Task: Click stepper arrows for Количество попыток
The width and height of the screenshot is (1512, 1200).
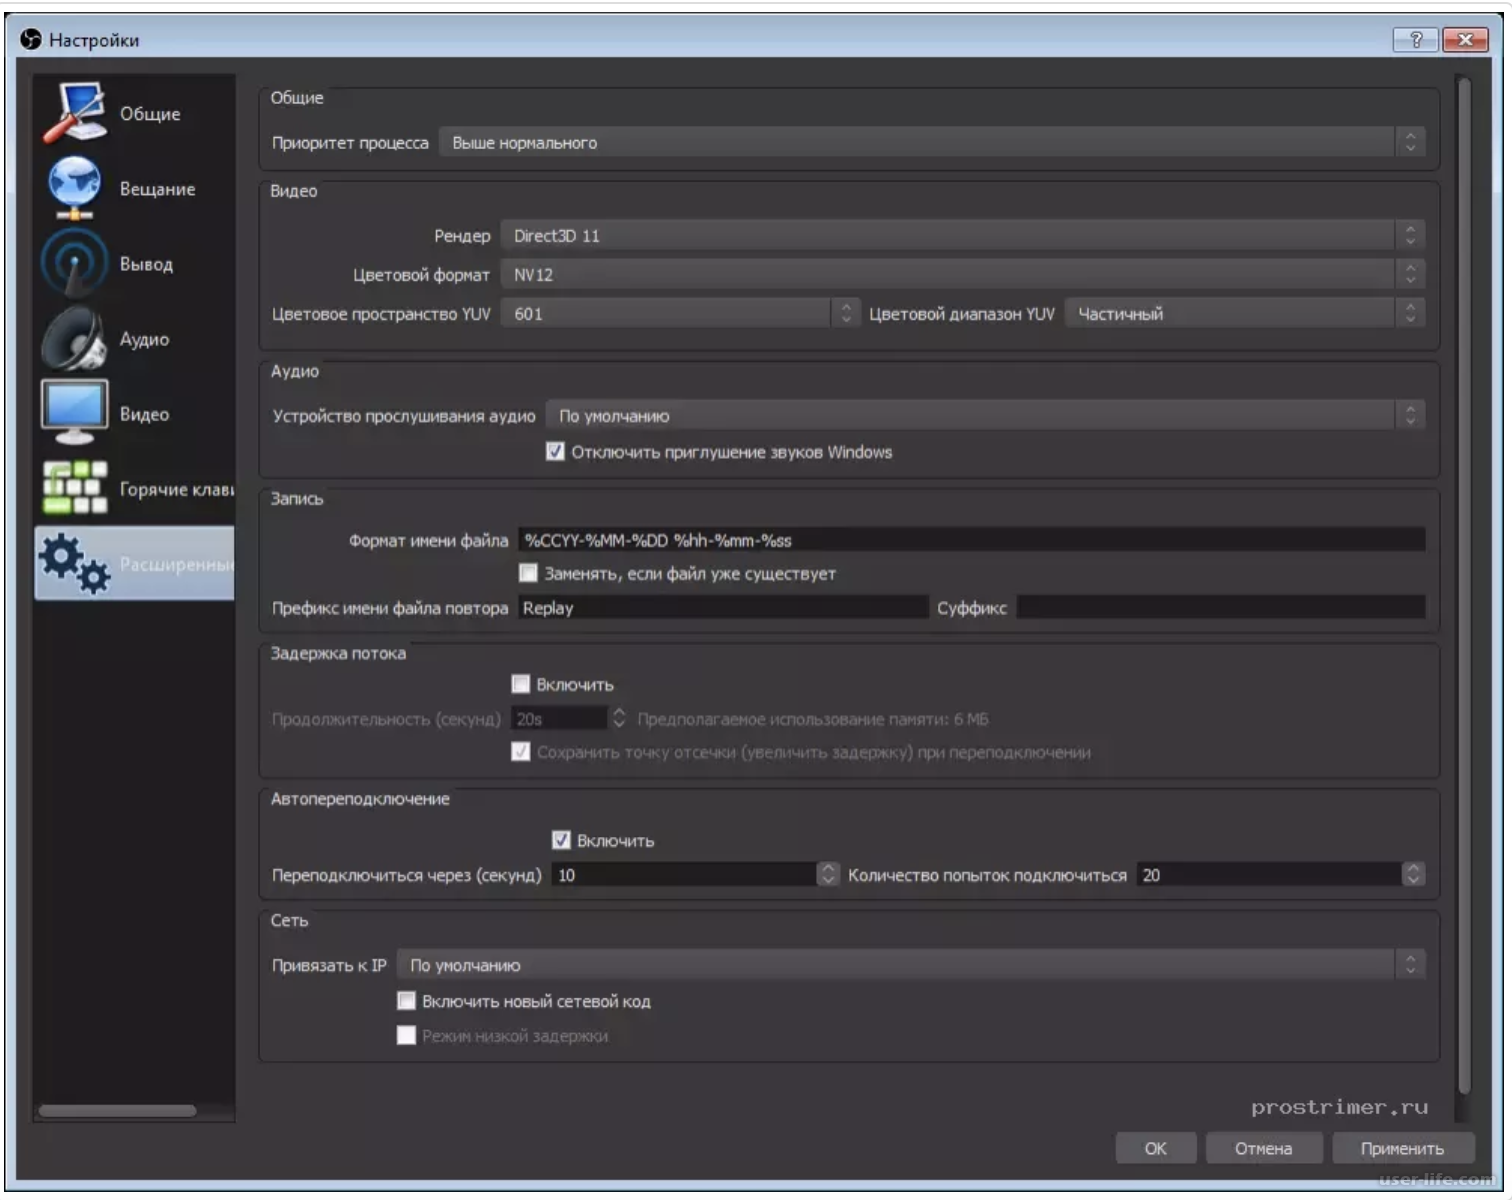Action: point(1413,874)
